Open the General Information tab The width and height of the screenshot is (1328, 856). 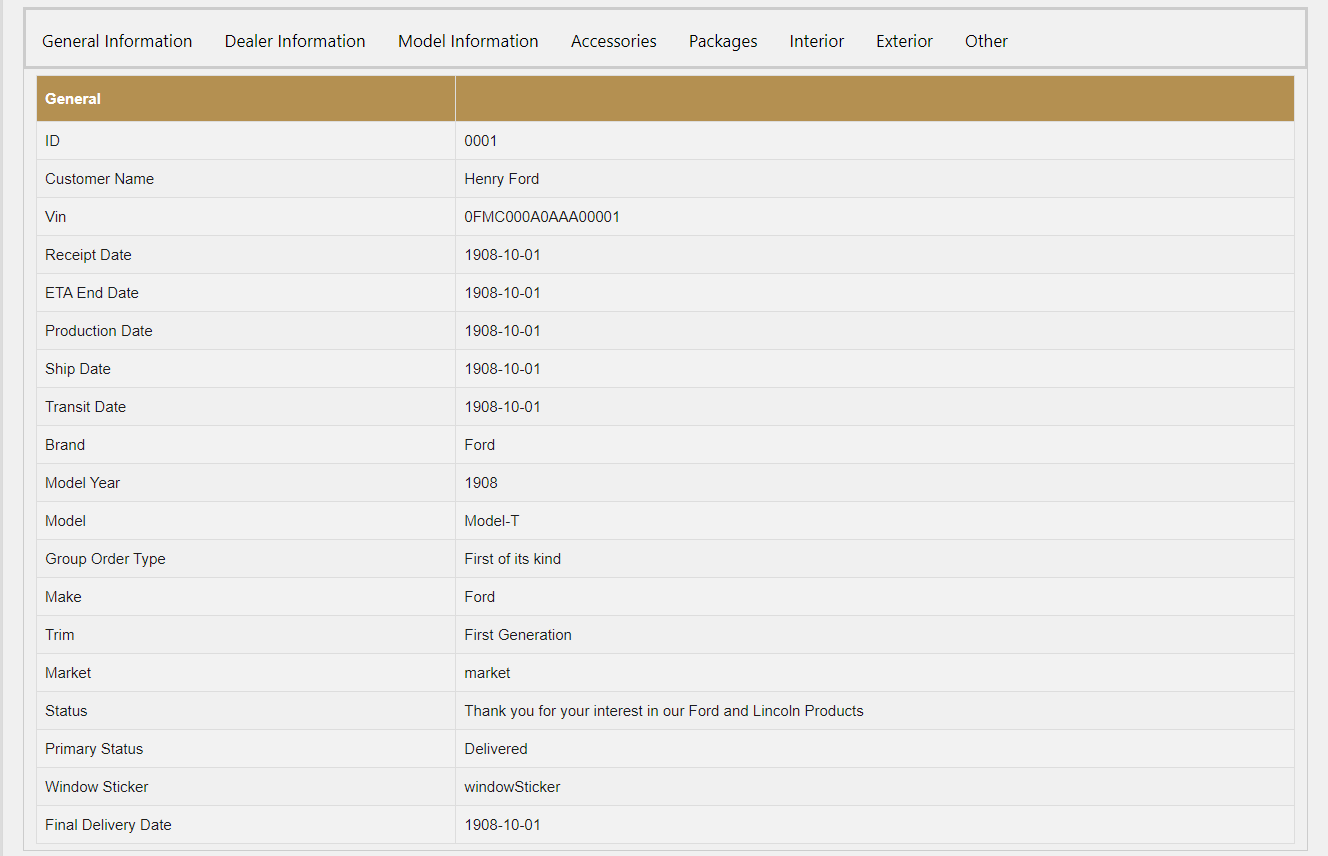117,41
